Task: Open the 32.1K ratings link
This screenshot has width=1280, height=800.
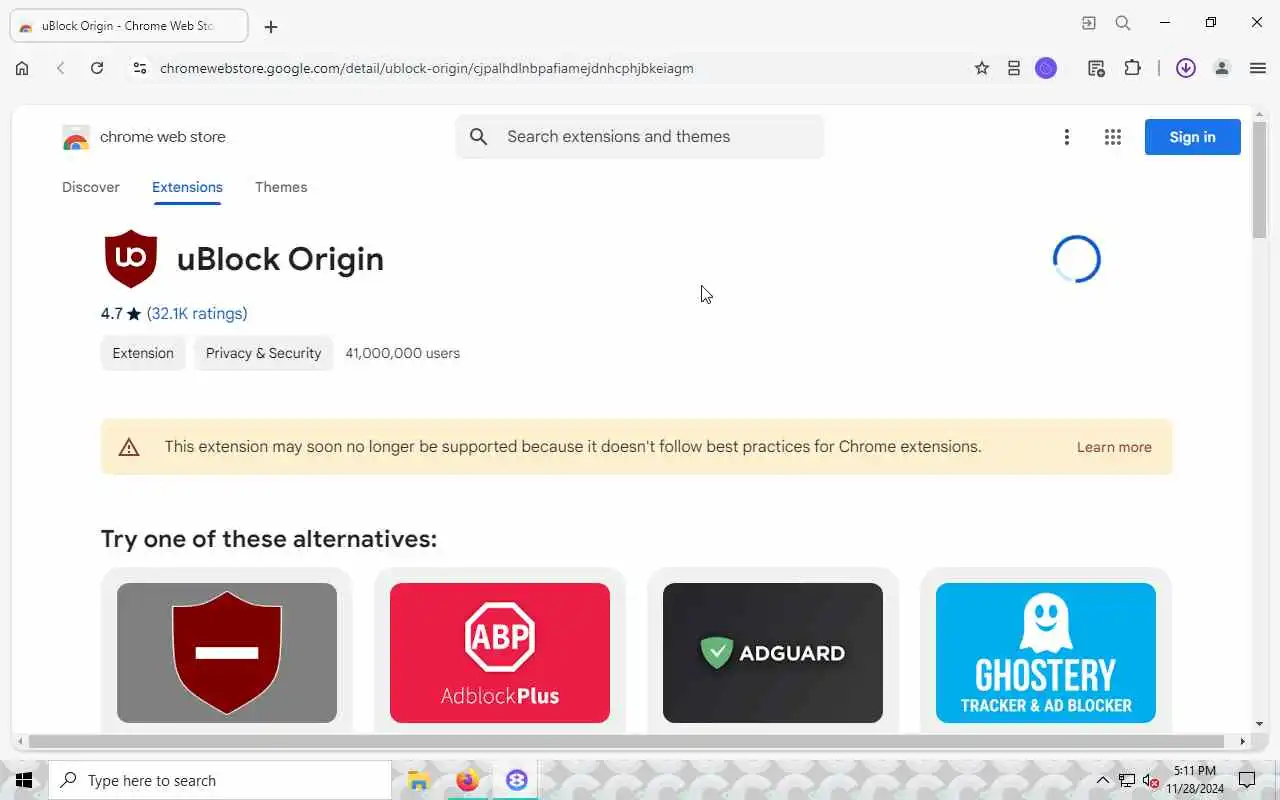Action: [197, 313]
